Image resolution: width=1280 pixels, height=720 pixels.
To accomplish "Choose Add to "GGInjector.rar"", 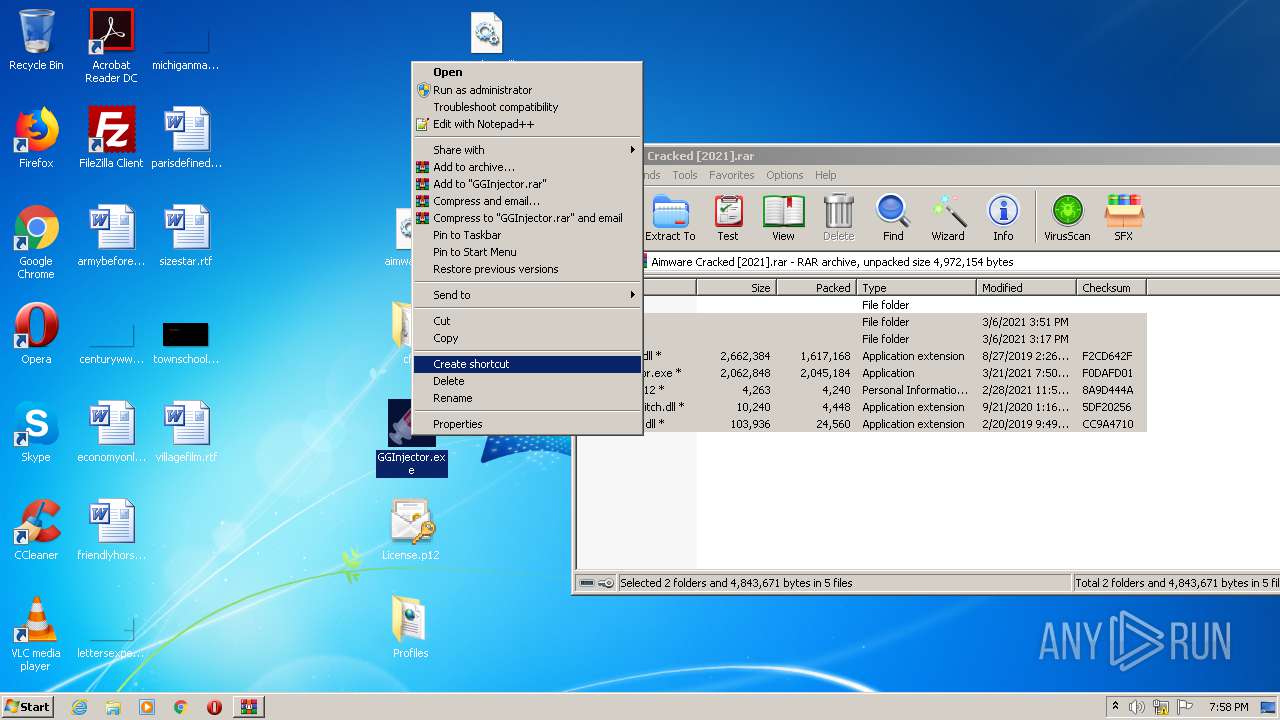I will point(527,184).
